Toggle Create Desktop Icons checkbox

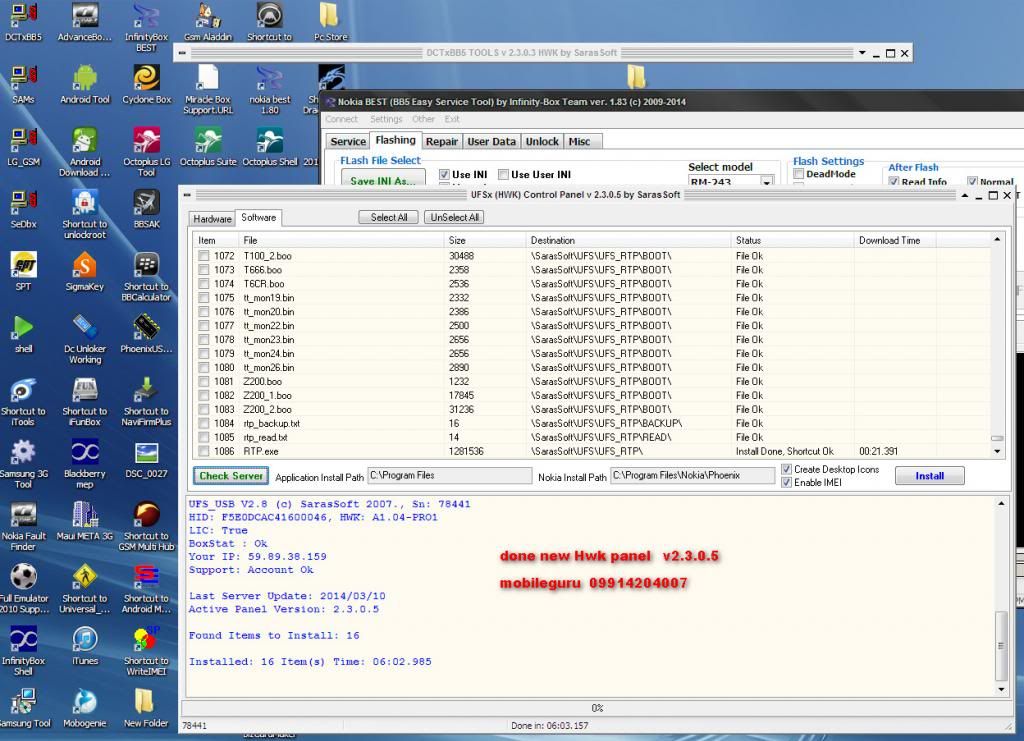point(786,469)
